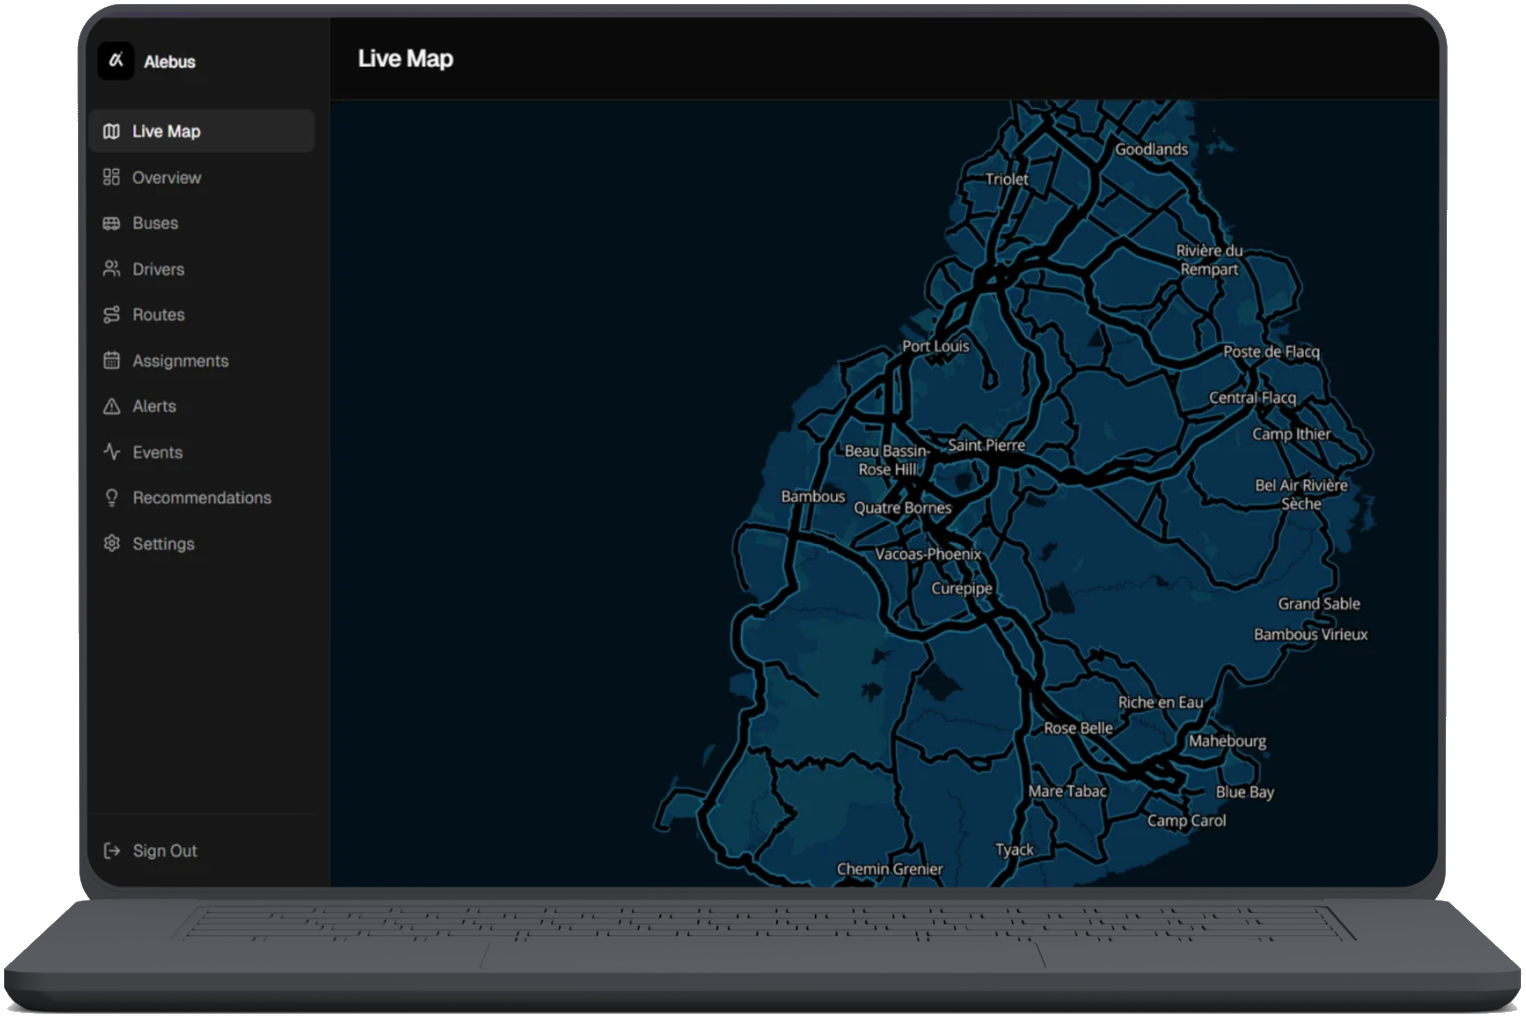View the Alerts page
This screenshot has height=1018, width=1526.
(x=202, y=406)
